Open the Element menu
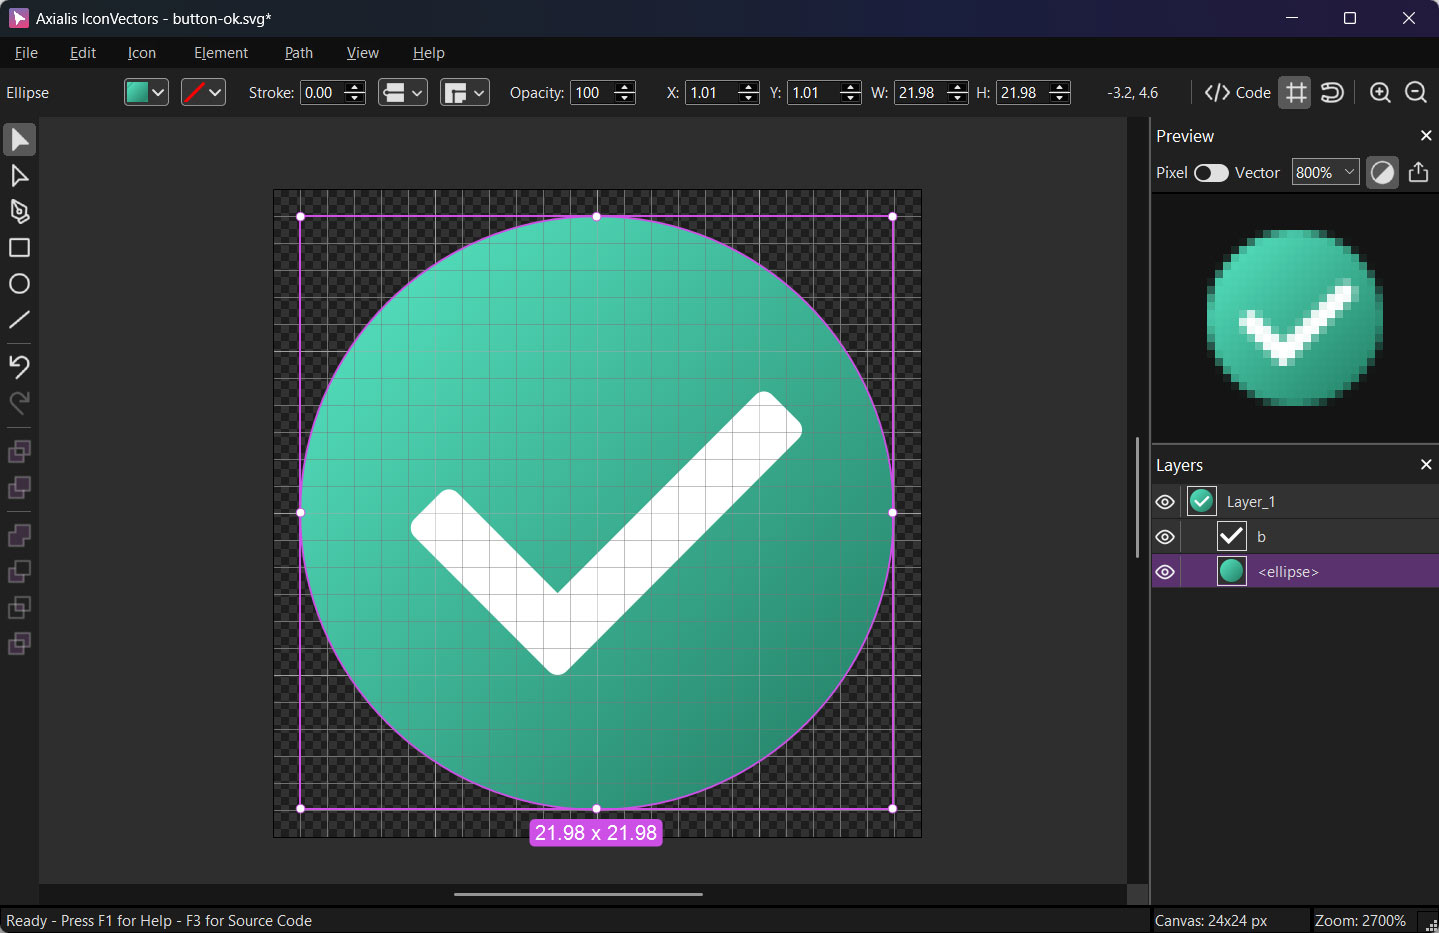1439x933 pixels. pos(220,53)
